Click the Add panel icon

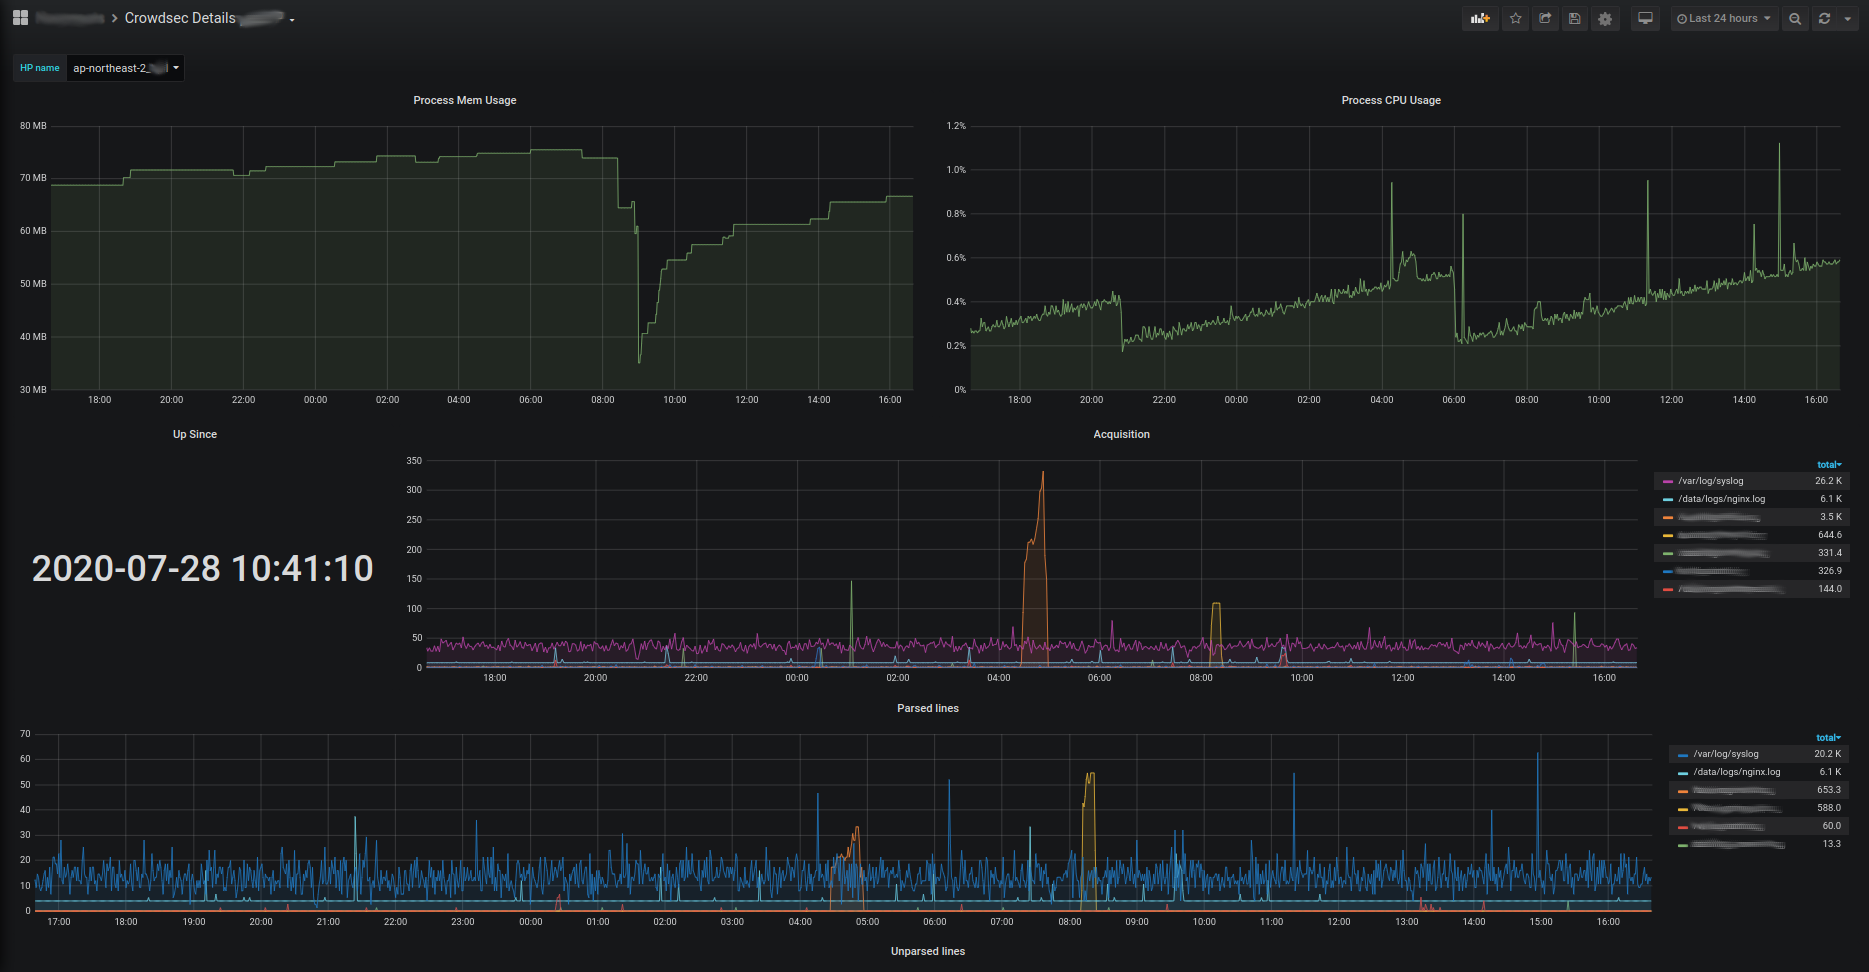coord(1480,19)
